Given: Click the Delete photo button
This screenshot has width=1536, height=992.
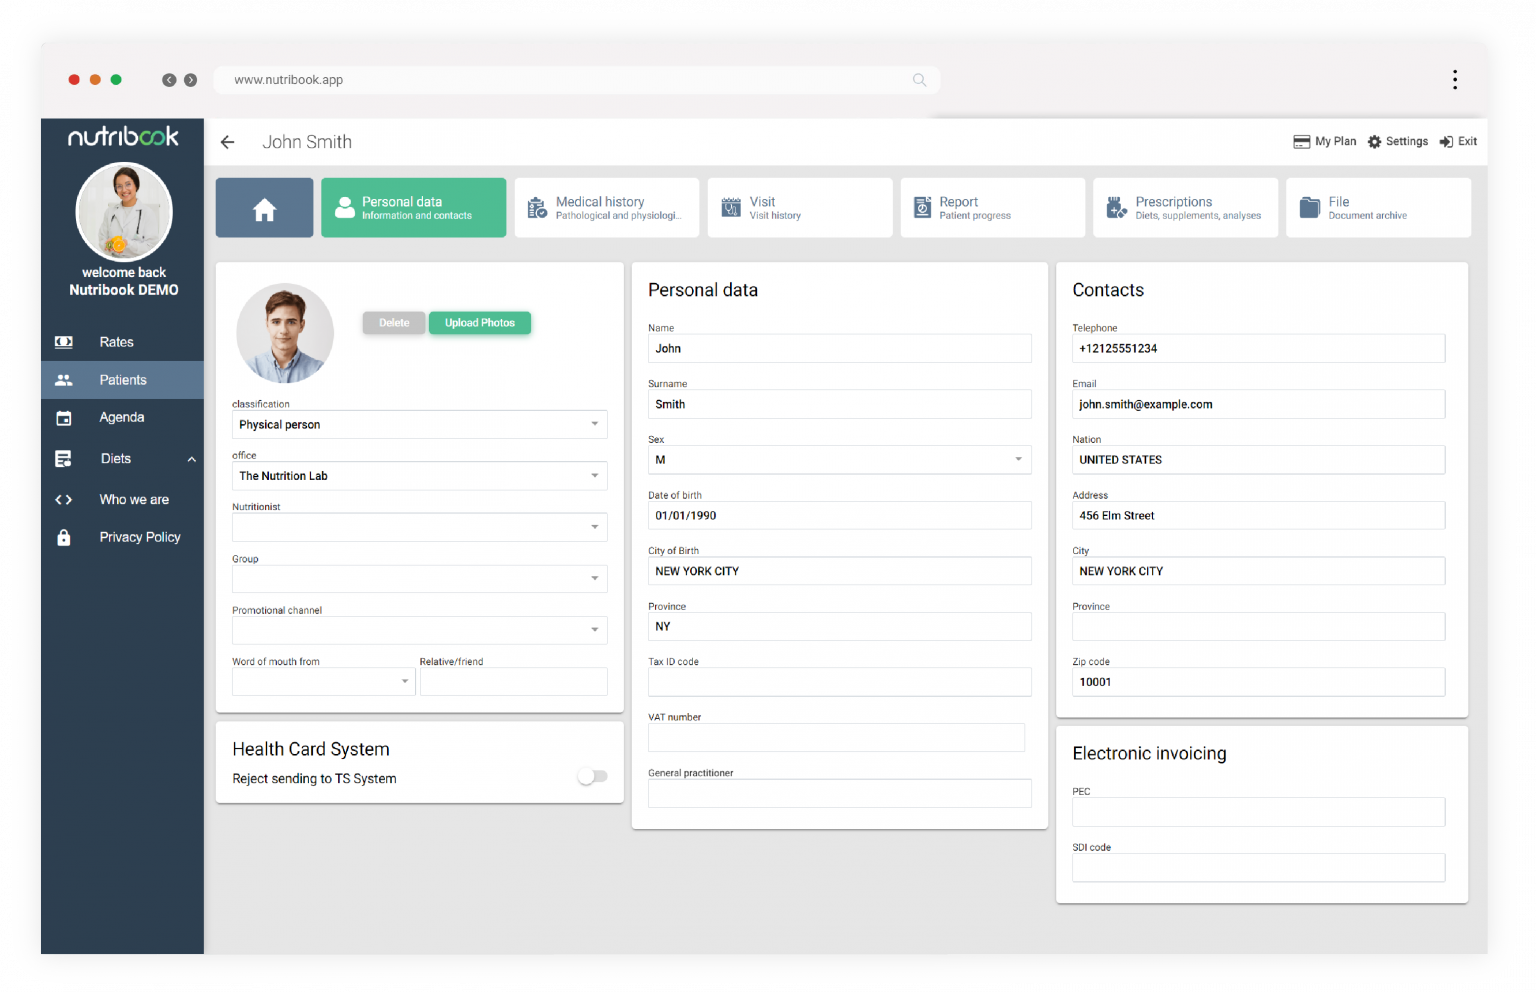Looking at the screenshot, I should (x=394, y=323).
